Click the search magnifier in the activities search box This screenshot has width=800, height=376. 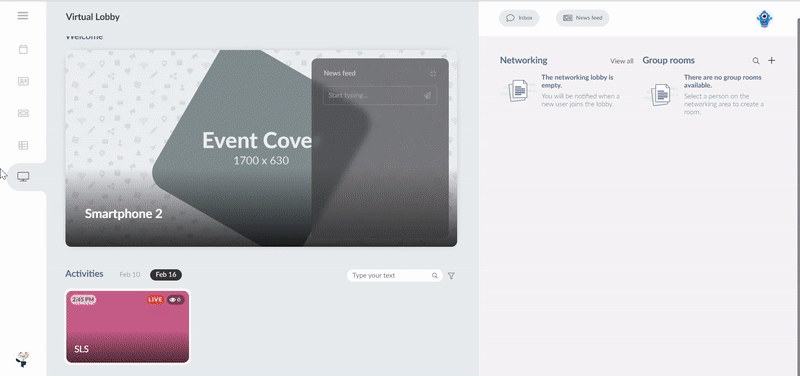click(435, 275)
